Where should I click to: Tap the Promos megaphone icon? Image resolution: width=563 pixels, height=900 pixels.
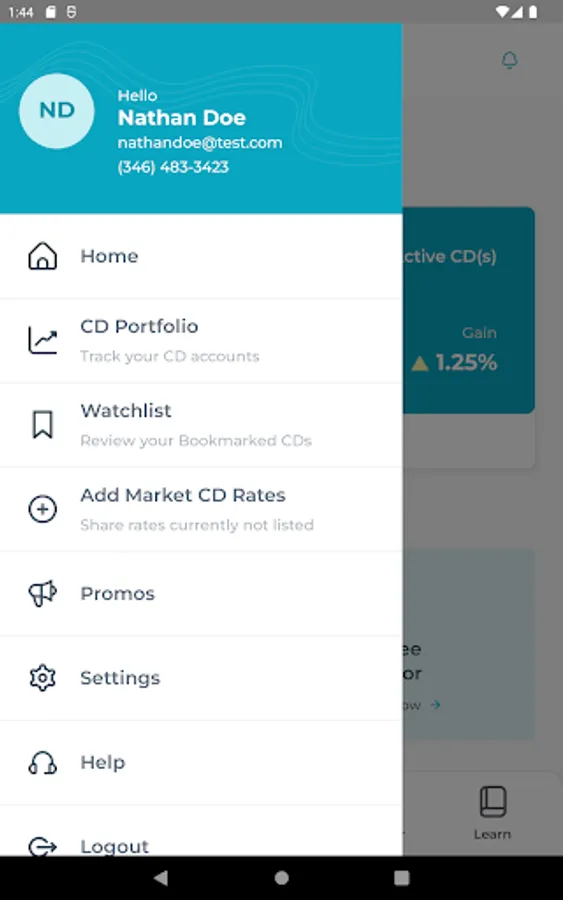(x=42, y=593)
